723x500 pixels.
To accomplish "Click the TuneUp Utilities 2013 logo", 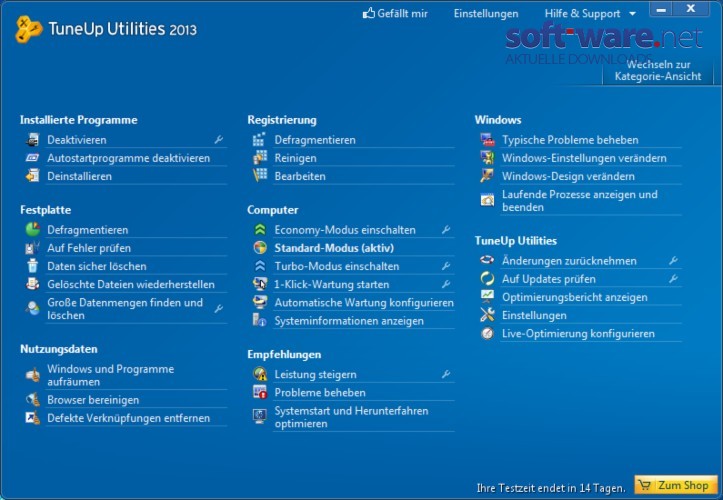I will 106,29.
